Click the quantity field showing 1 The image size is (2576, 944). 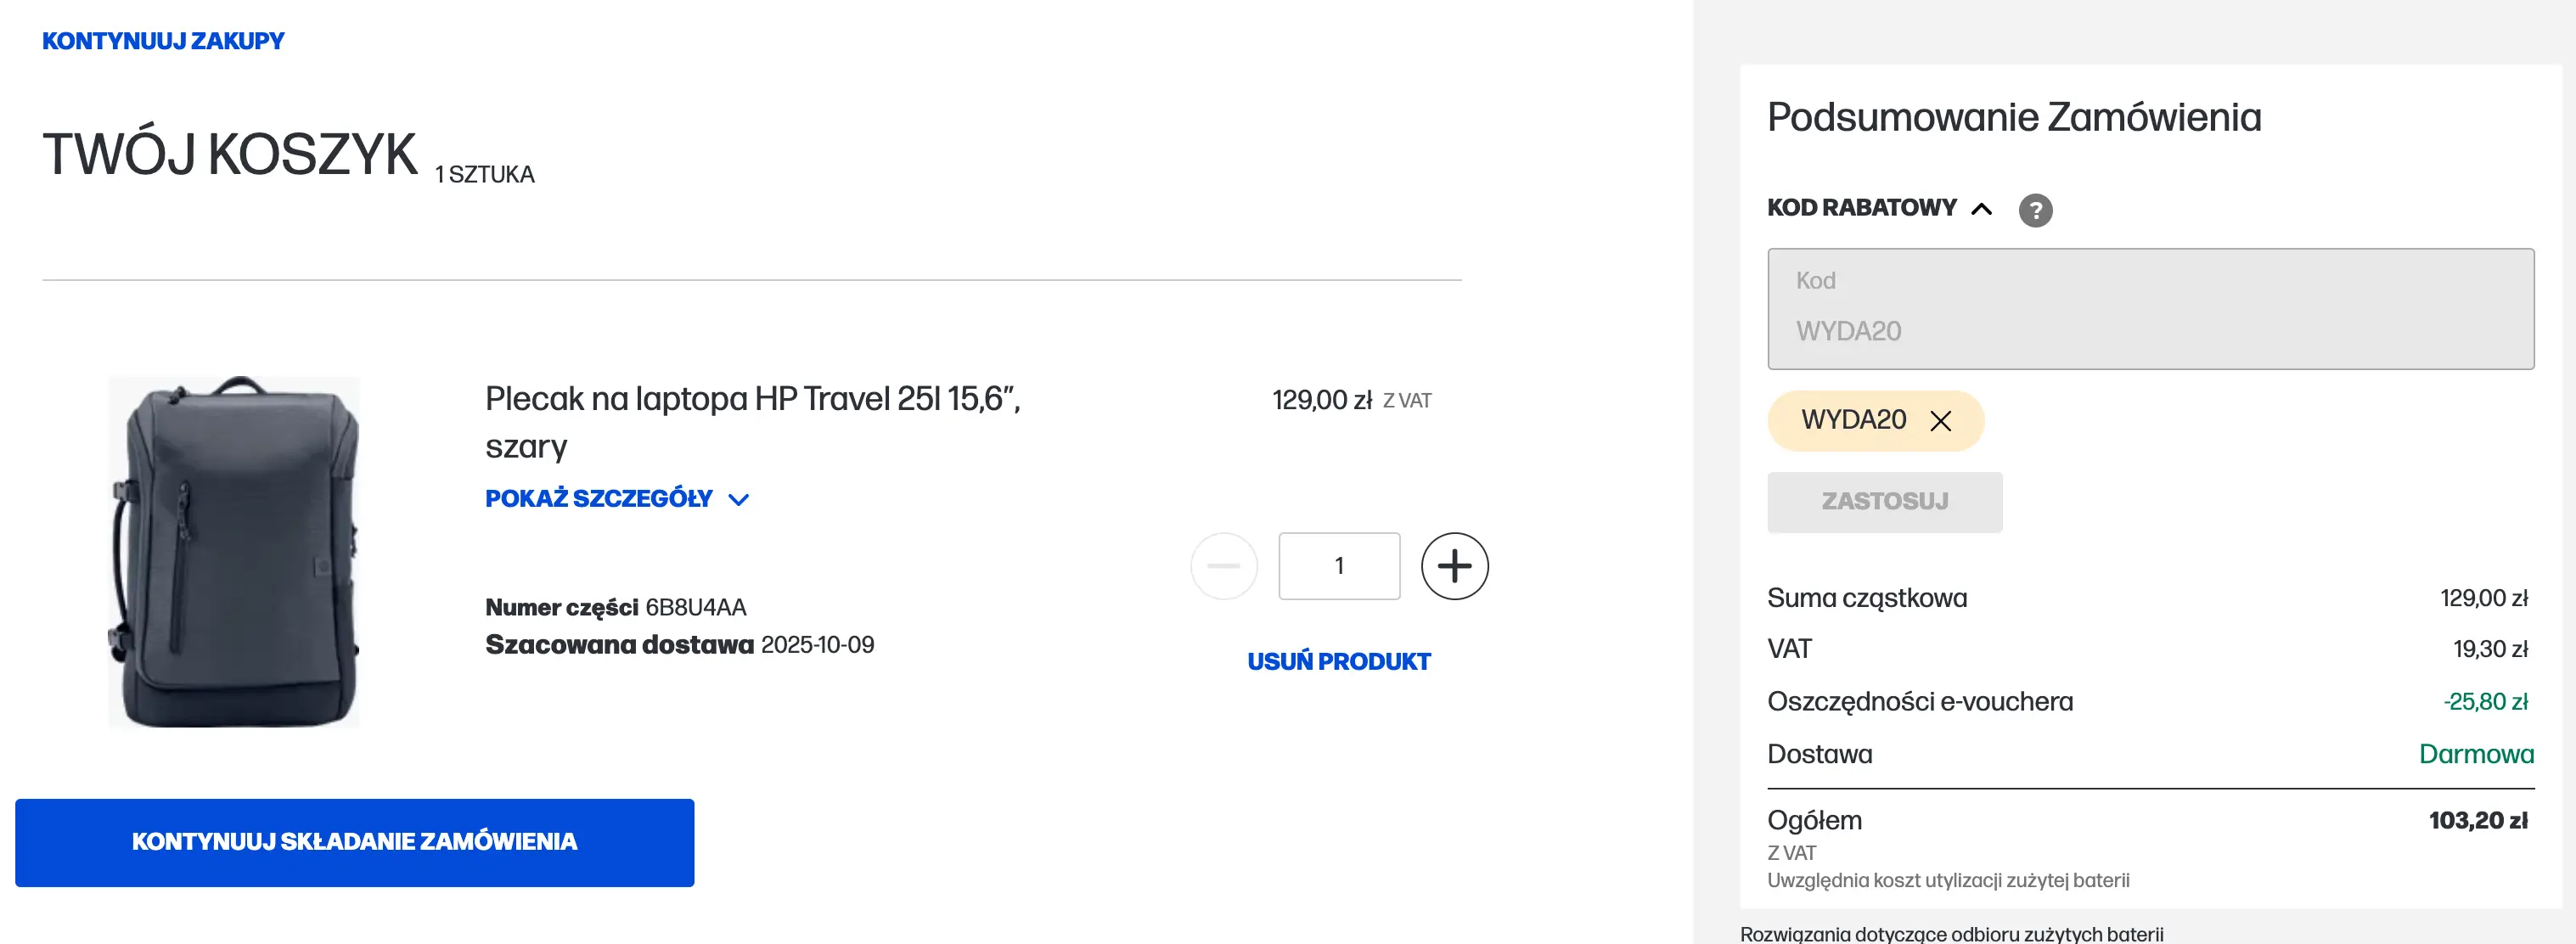pos(1338,566)
